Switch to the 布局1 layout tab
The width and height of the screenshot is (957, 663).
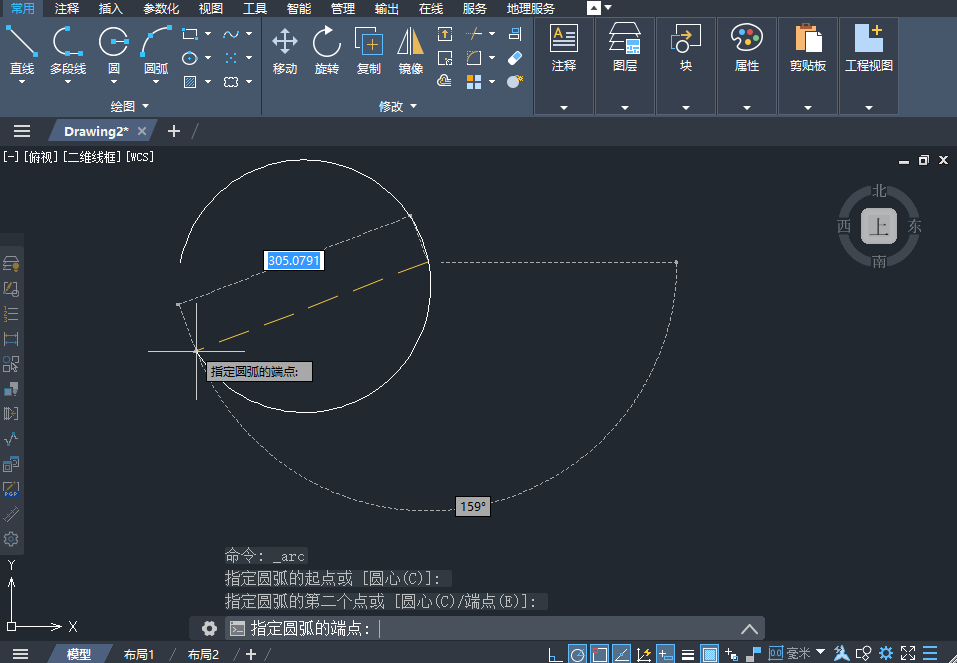point(139,654)
